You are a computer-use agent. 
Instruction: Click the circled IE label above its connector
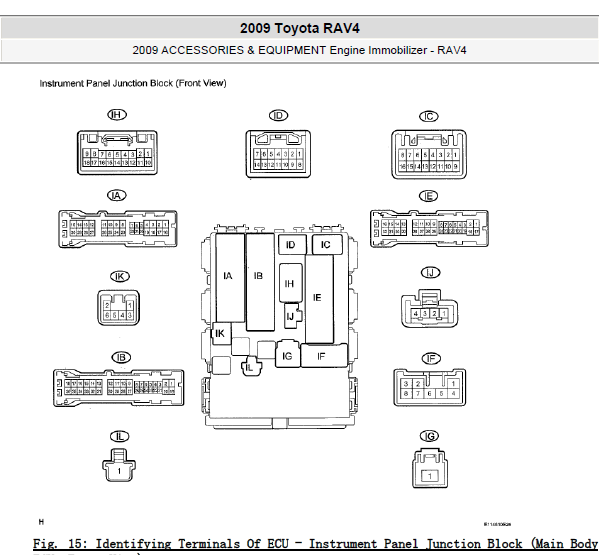click(x=428, y=196)
